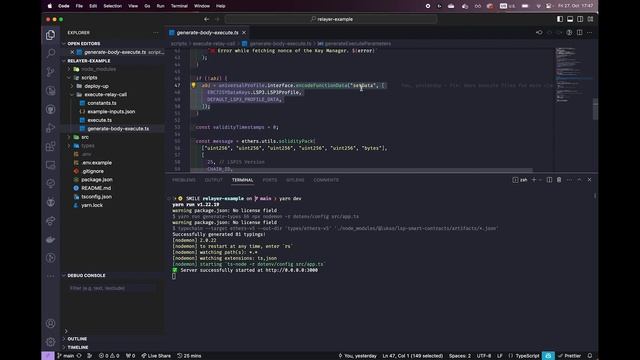The width and height of the screenshot is (640, 360).
Task: Open the launch profile dropdown next to plus
Action: tap(540, 180)
